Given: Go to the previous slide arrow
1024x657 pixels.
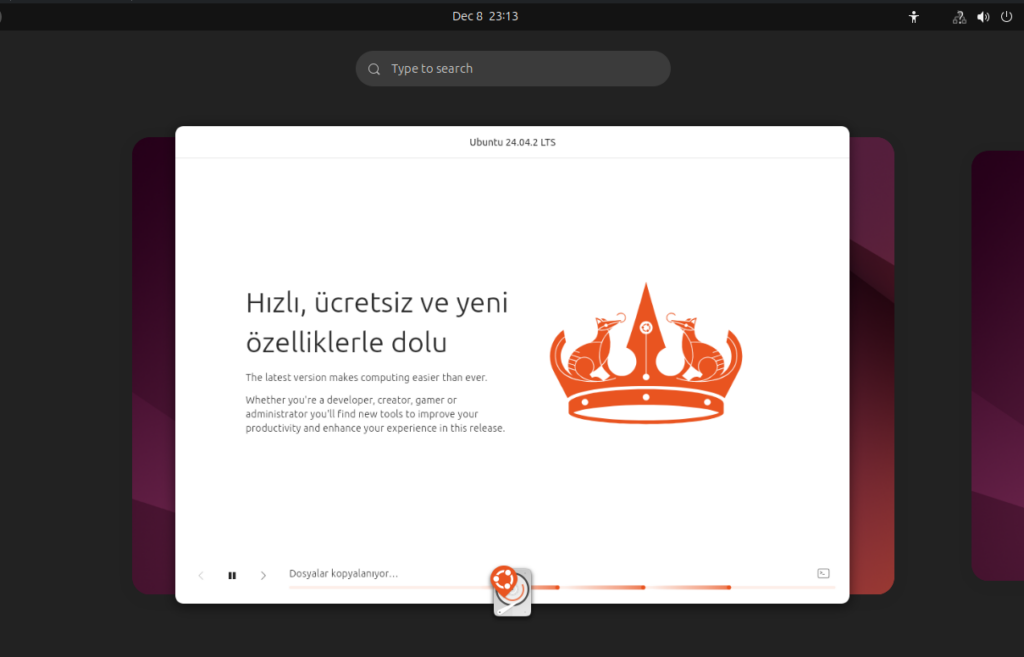Looking at the screenshot, I should pyautogui.click(x=201, y=575).
